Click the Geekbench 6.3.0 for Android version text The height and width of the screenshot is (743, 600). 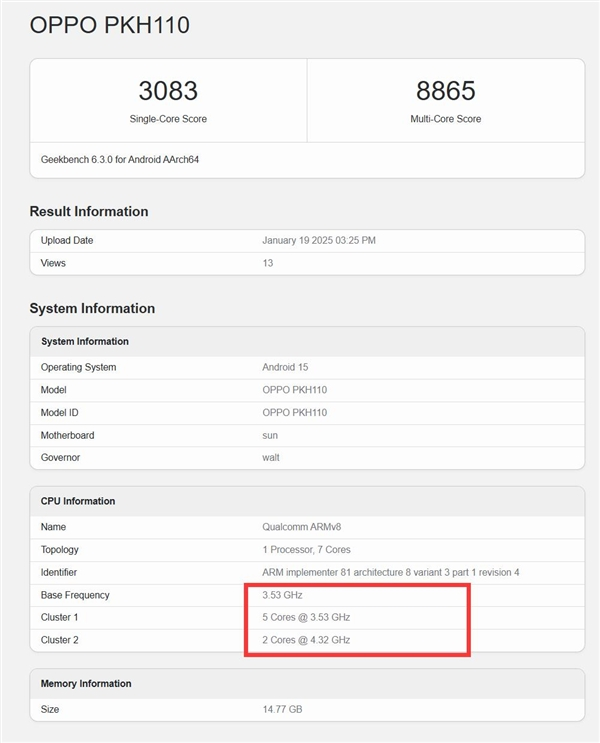(120, 160)
